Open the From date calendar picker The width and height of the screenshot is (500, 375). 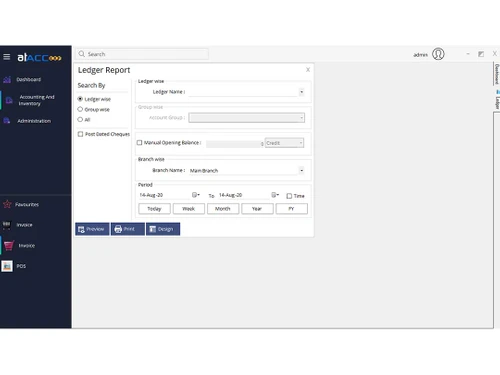coord(196,195)
